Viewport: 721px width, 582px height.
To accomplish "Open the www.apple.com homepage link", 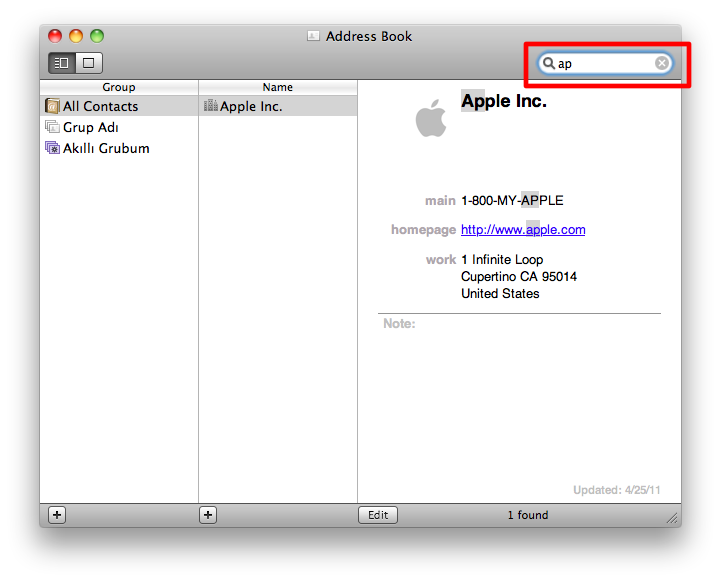I will 523,230.
